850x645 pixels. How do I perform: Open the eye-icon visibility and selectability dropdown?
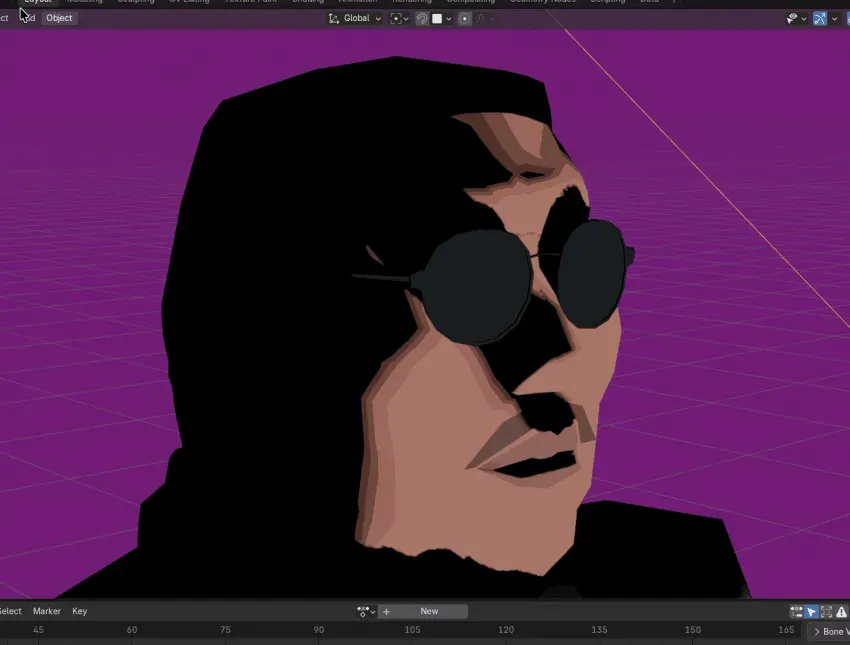796,19
